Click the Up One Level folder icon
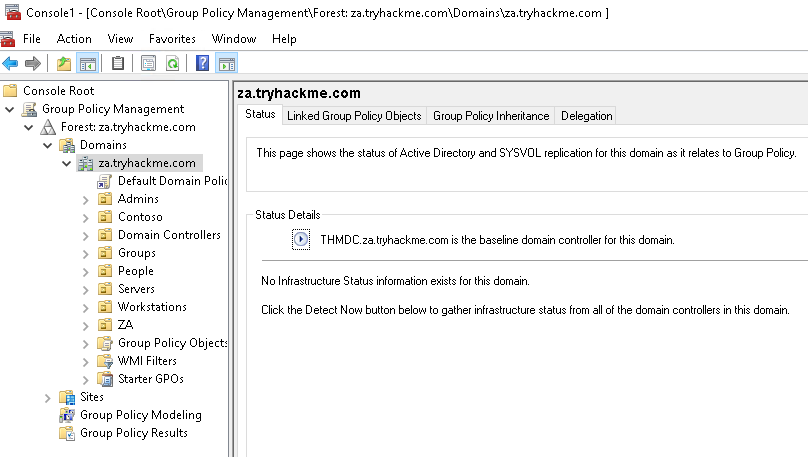This screenshot has height=457, width=808. tap(64, 64)
